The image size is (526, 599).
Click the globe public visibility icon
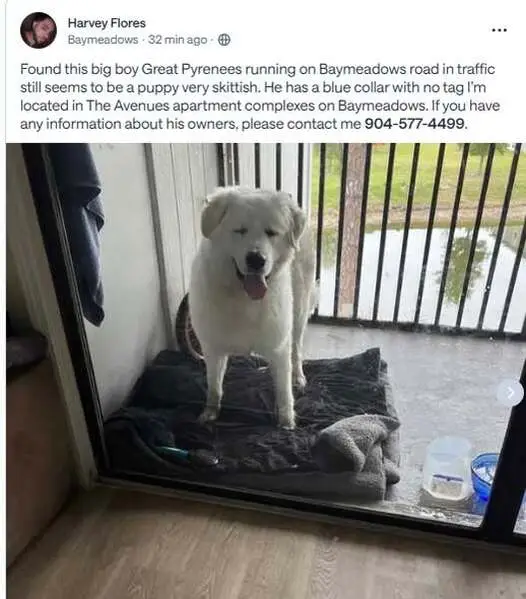point(224,40)
